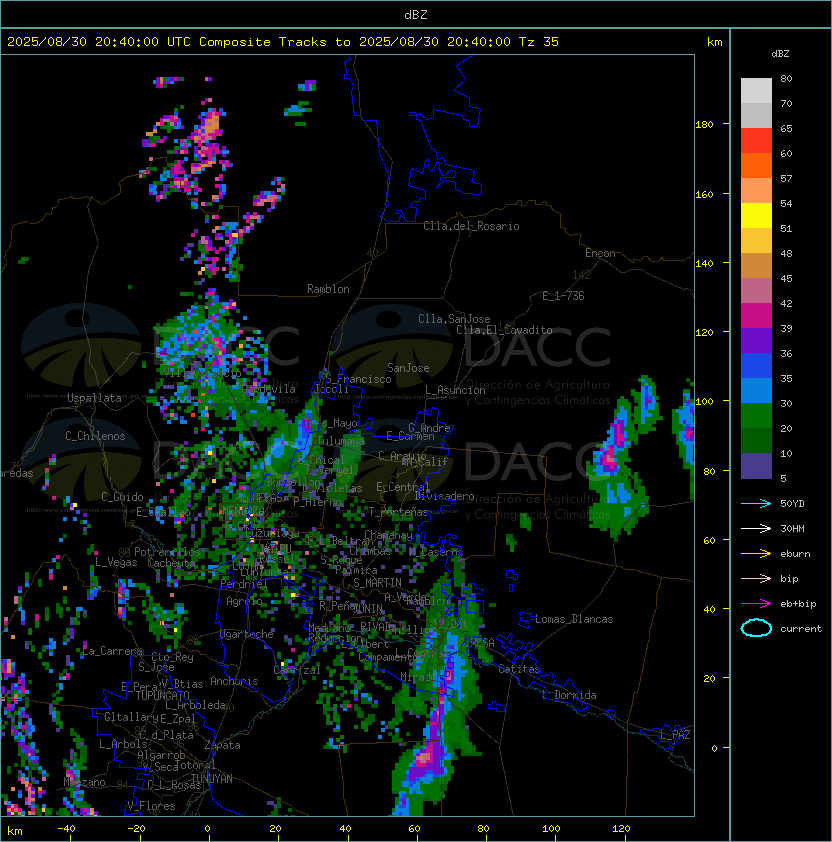Click the 'Carrizal' map label
Image resolution: width=832 pixels, height=842 pixels.
pyautogui.click(x=297, y=670)
